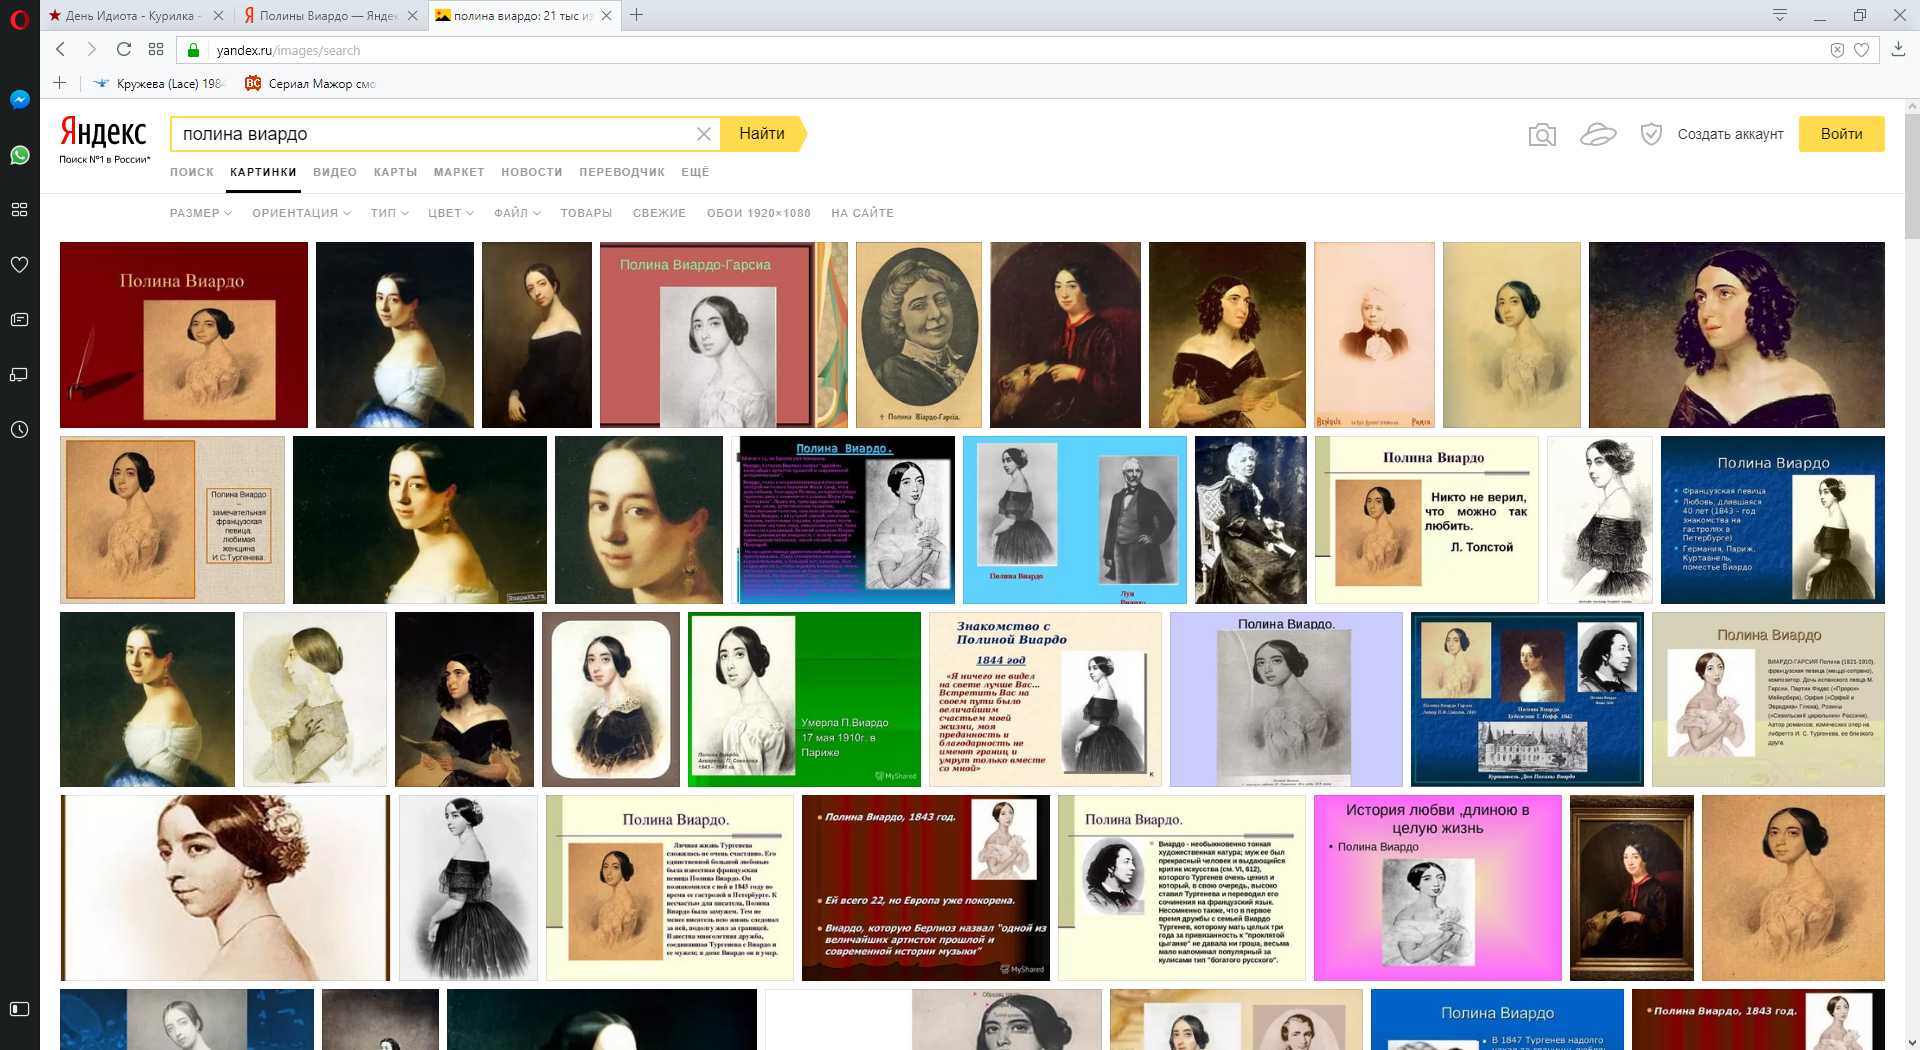Open 'История любви длиною в целую жизнь' thumbnail
1920x1050 pixels.
tap(1437, 888)
